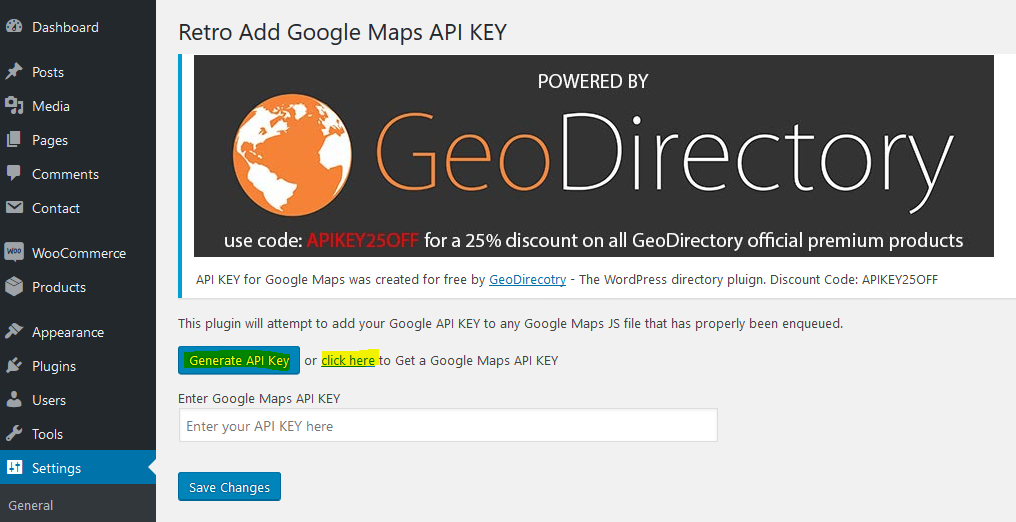Viewport: 1016px width, 522px height.
Task: Click the 'Enter Google Maps API KEY' label
Action: point(259,398)
